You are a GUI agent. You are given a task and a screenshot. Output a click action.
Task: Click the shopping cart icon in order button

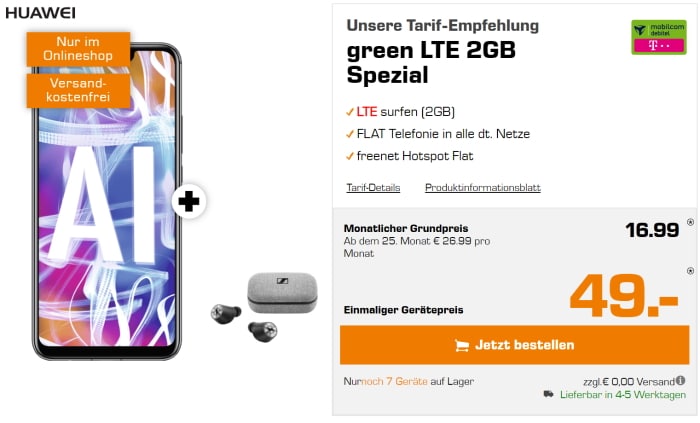tap(462, 345)
